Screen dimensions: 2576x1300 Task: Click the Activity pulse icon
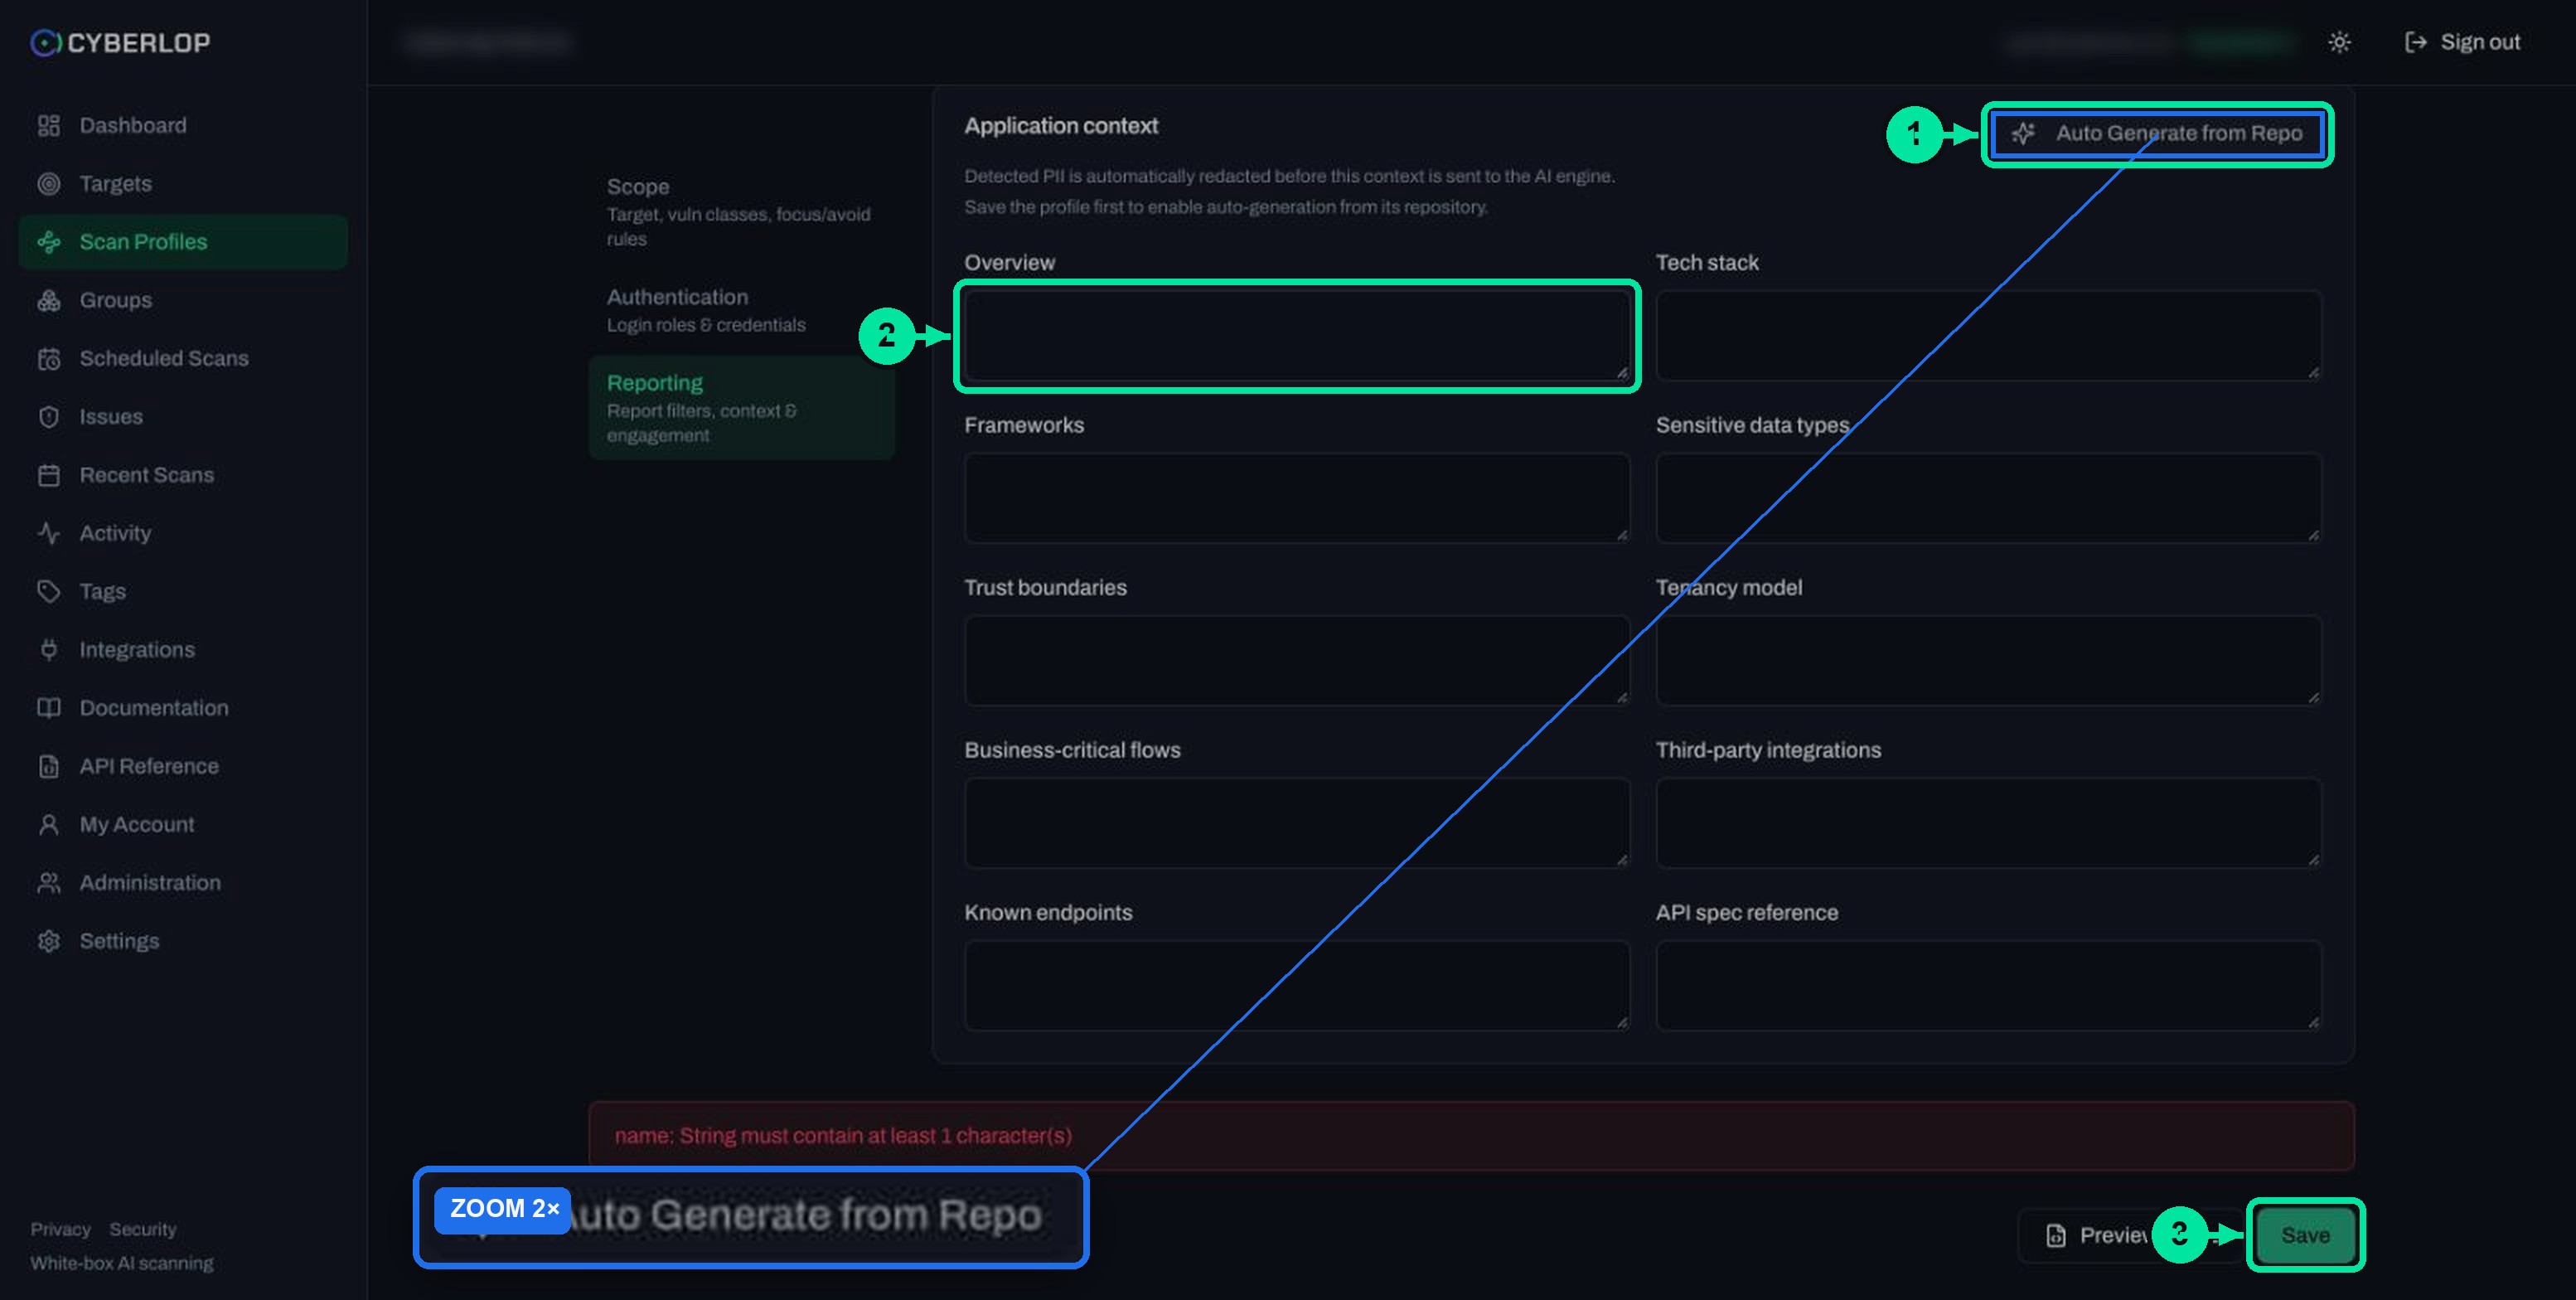[x=48, y=533]
